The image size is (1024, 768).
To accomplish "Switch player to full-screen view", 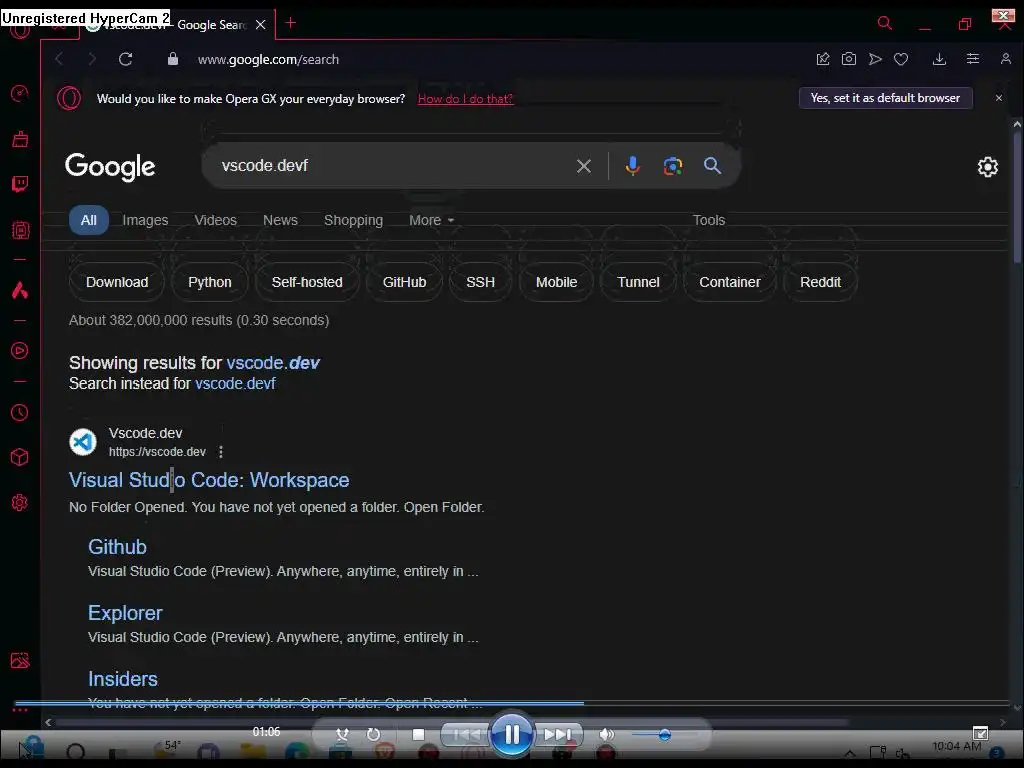I will pyautogui.click(x=980, y=733).
